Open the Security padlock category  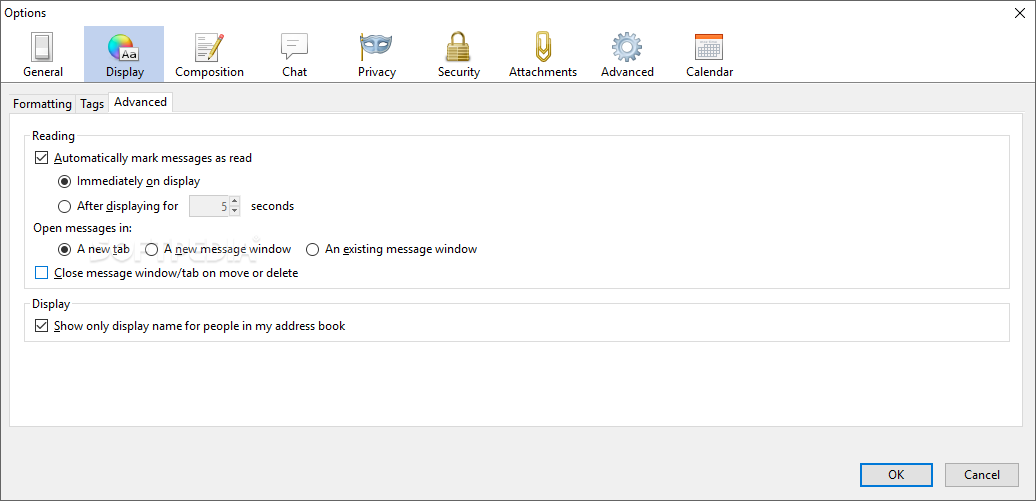coord(459,55)
